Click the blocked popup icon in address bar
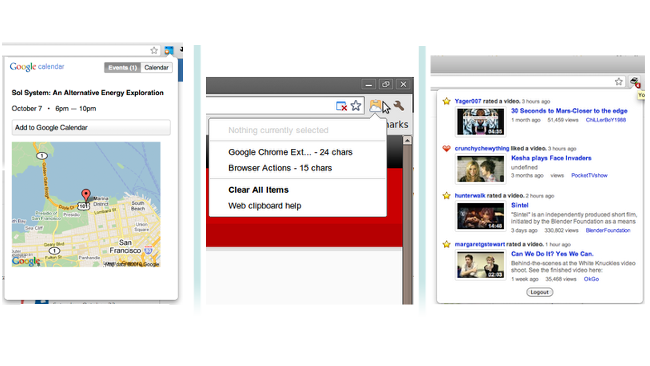This screenshot has height=366, width=650. pos(341,106)
